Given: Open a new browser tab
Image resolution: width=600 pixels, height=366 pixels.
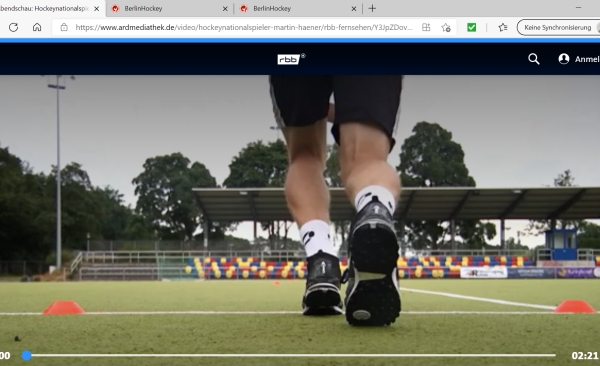Looking at the screenshot, I should (x=372, y=8).
